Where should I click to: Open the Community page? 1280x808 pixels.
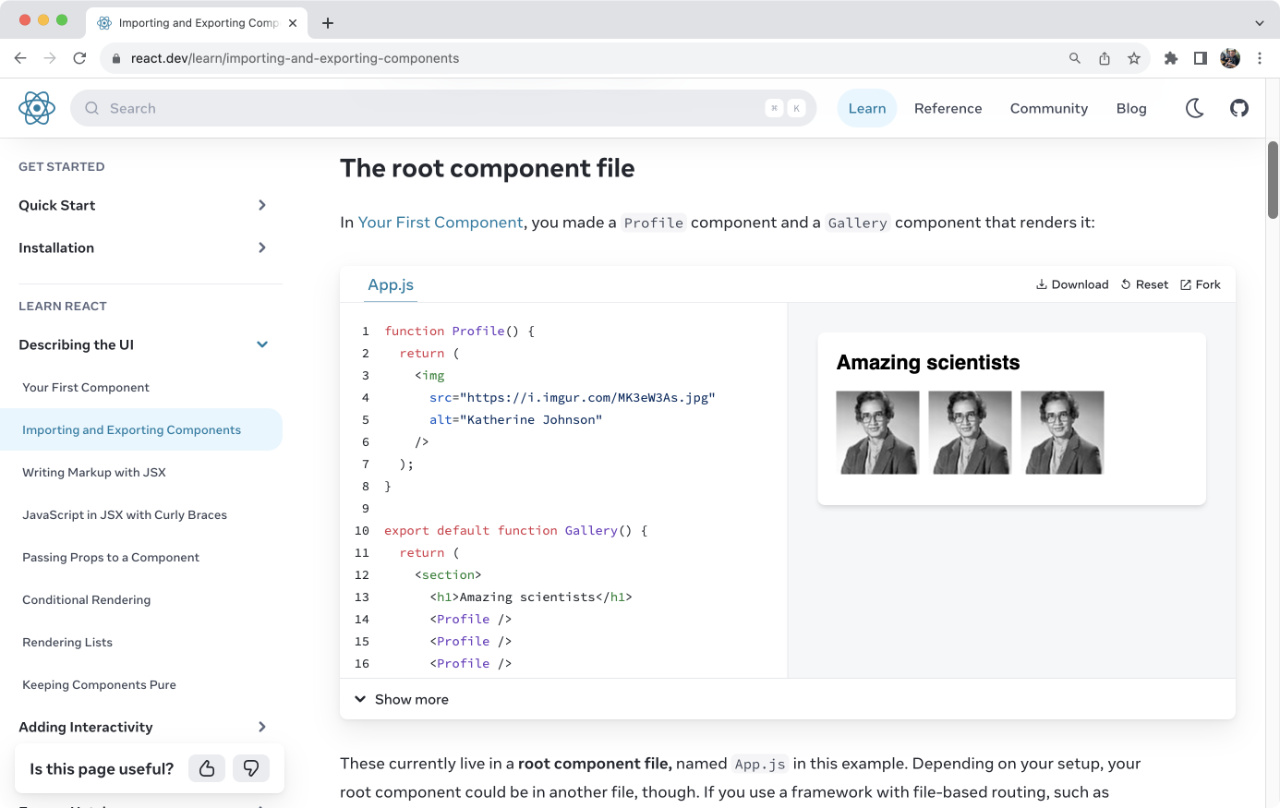tap(1048, 107)
